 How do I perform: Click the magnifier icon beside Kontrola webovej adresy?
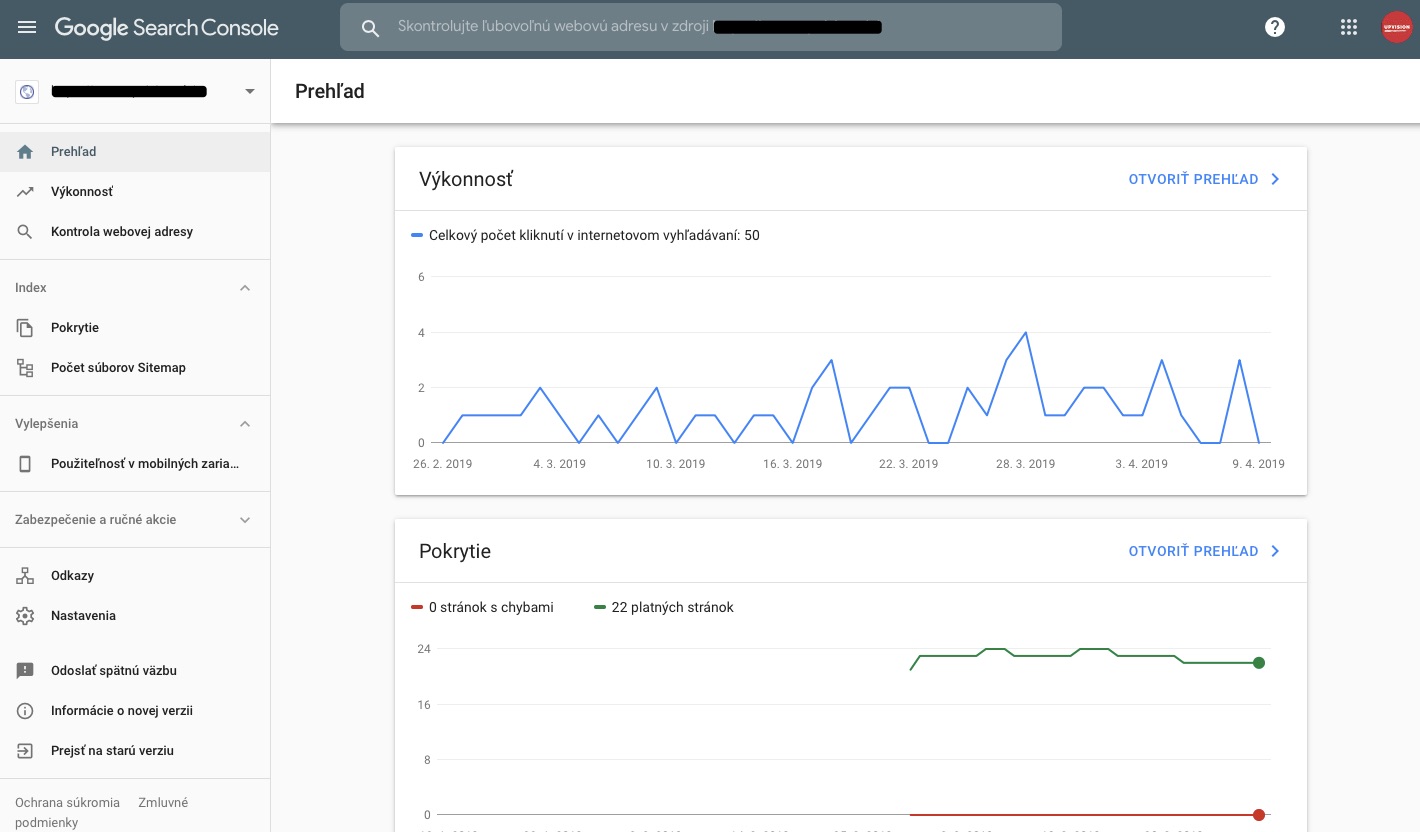(26, 232)
